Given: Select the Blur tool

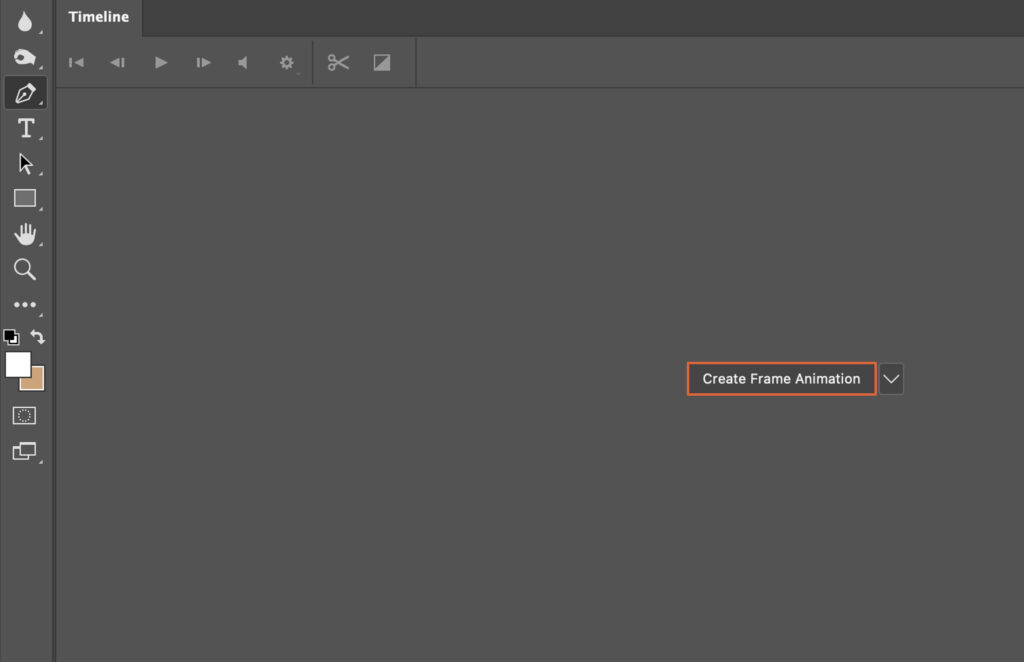Looking at the screenshot, I should coord(24,22).
